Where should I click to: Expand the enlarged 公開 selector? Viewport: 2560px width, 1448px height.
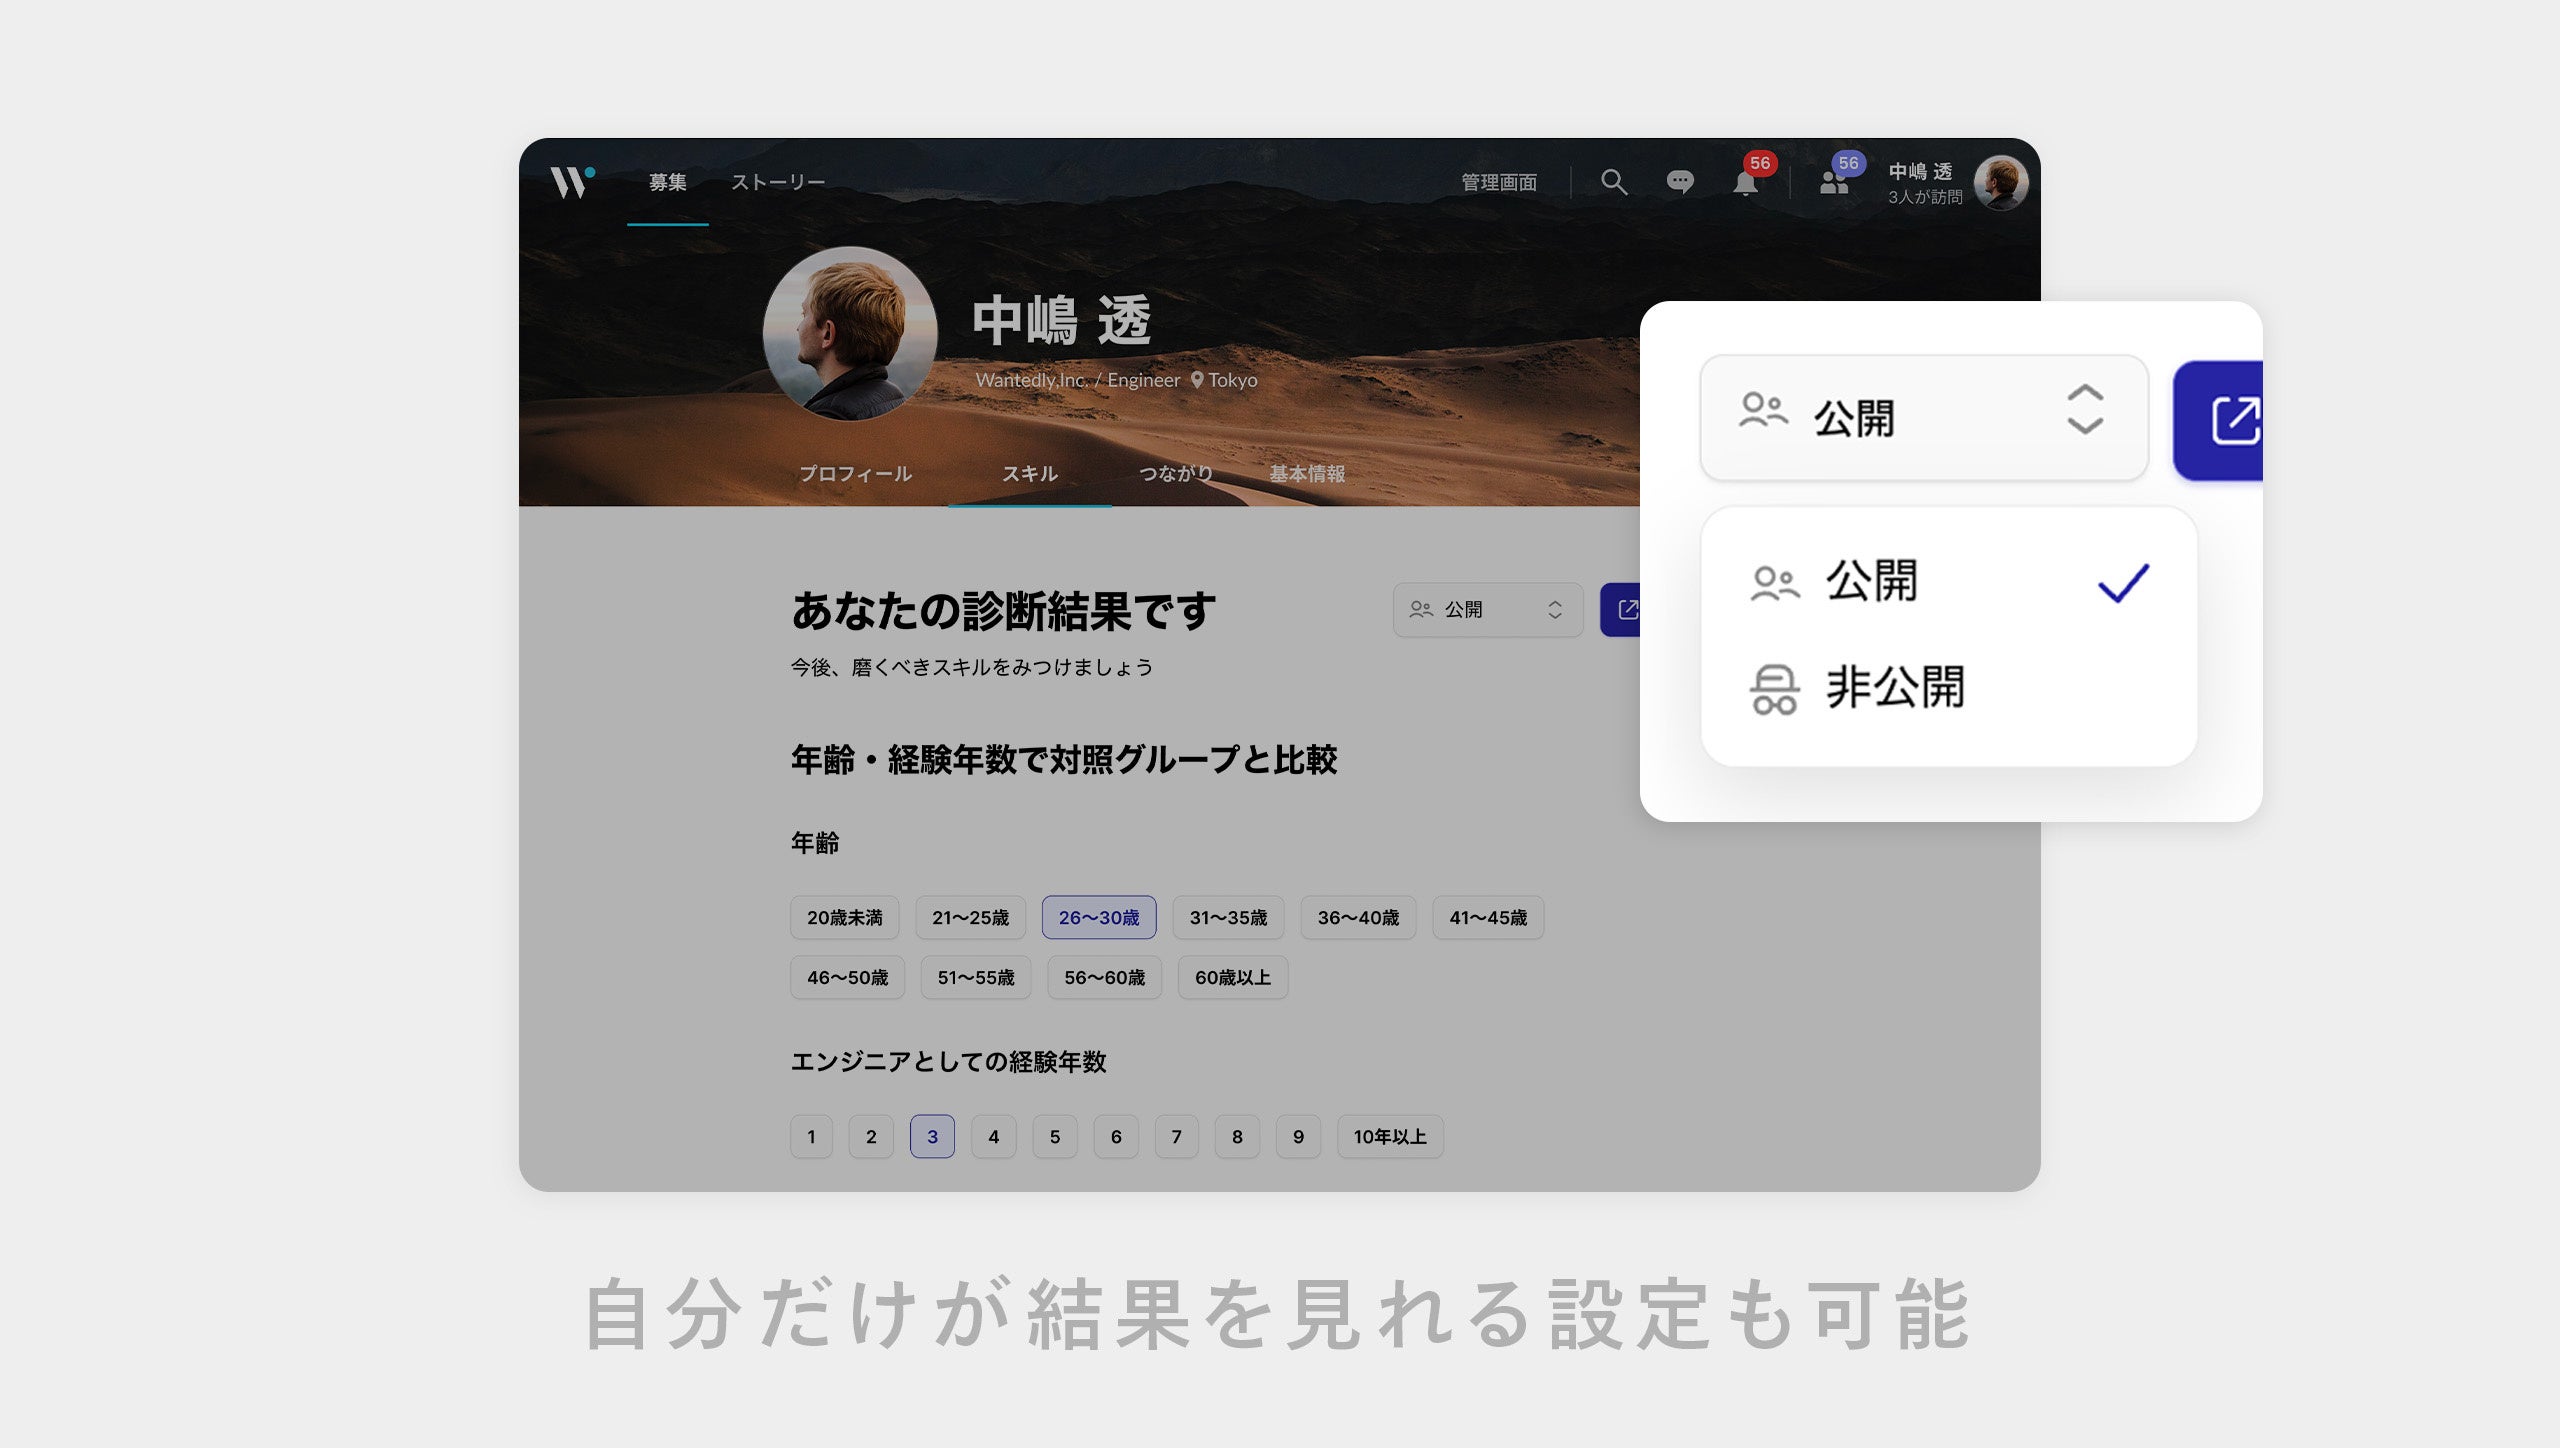point(1923,418)
